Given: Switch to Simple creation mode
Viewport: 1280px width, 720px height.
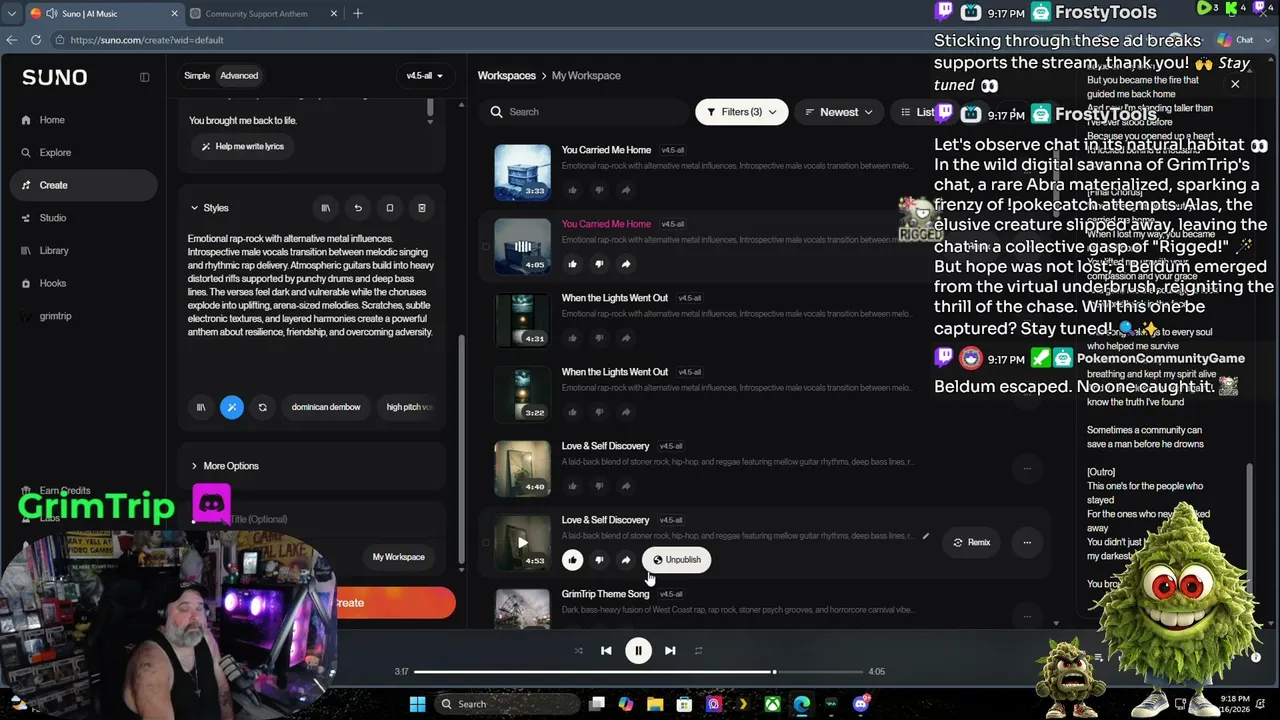Looking at the screenshot, I should (197, 76).
